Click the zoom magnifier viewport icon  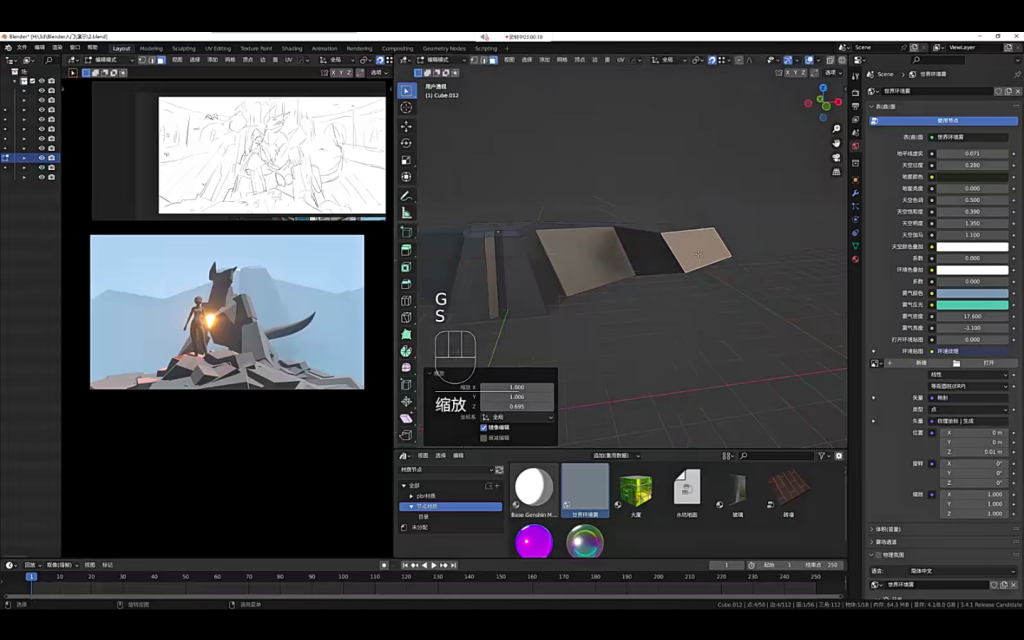[837, 129]
